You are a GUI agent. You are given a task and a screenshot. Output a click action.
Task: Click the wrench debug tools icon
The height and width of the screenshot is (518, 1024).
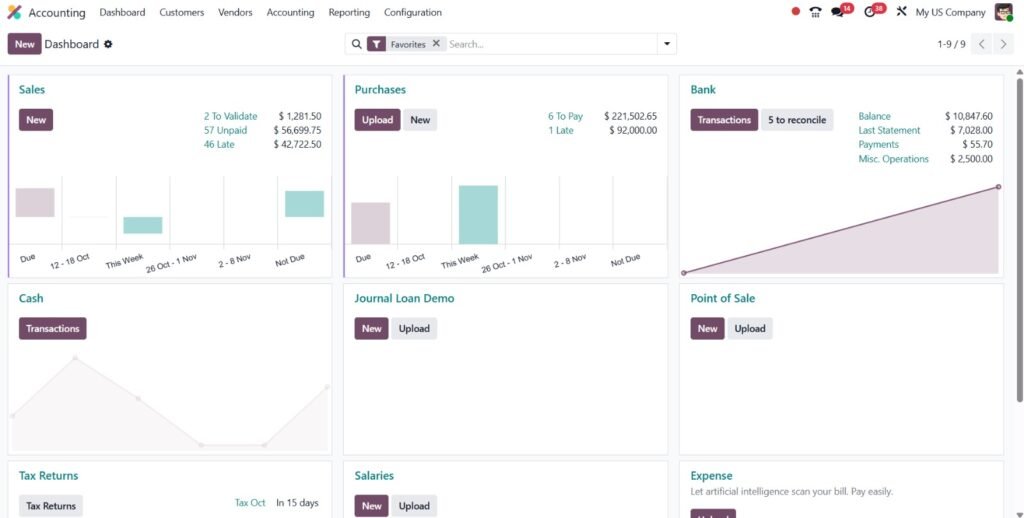[x=901, y=13]
